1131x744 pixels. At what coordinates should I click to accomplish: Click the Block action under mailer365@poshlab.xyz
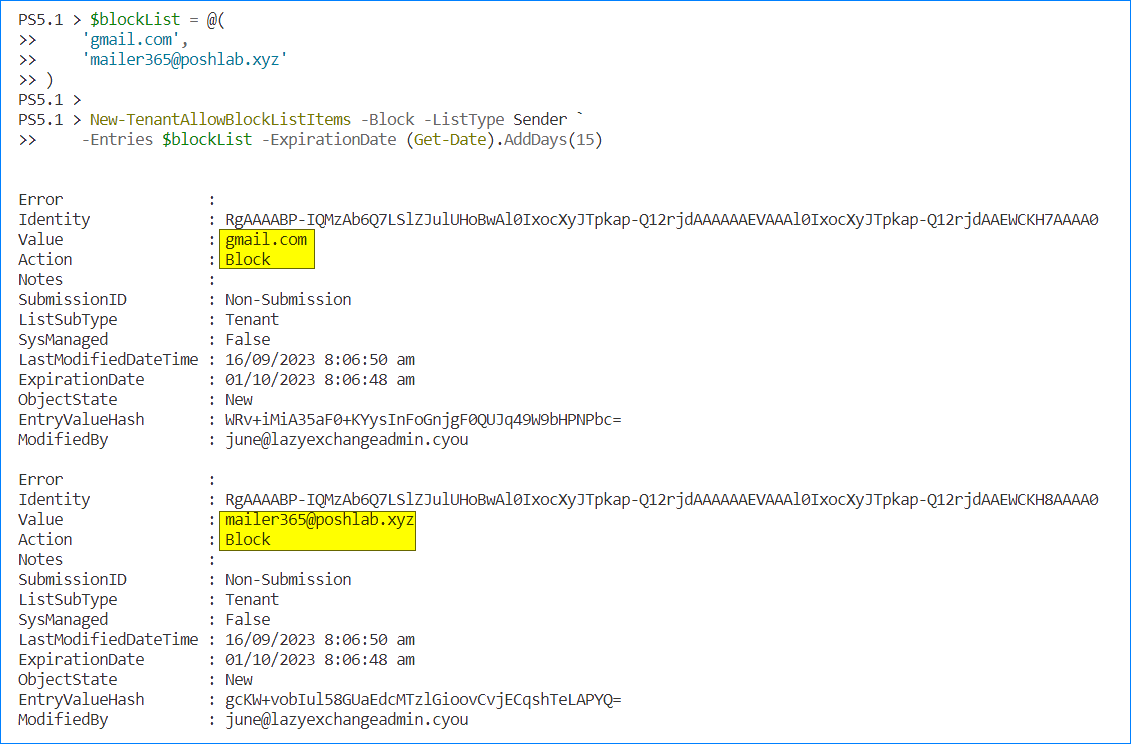point(247,539)
